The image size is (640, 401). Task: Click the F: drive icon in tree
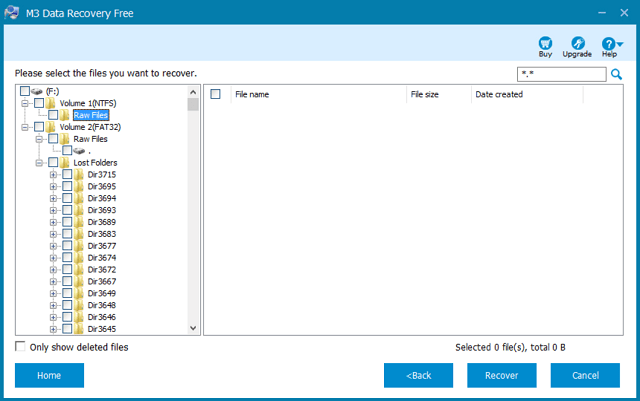pyautogui.click(x=37, y=91)
